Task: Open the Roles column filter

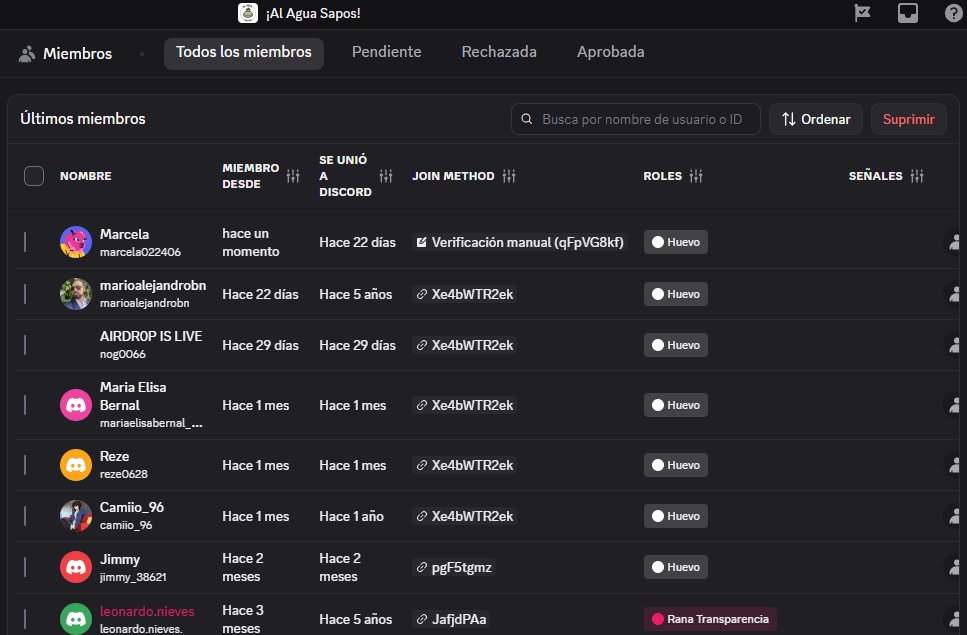Action: 696,176
